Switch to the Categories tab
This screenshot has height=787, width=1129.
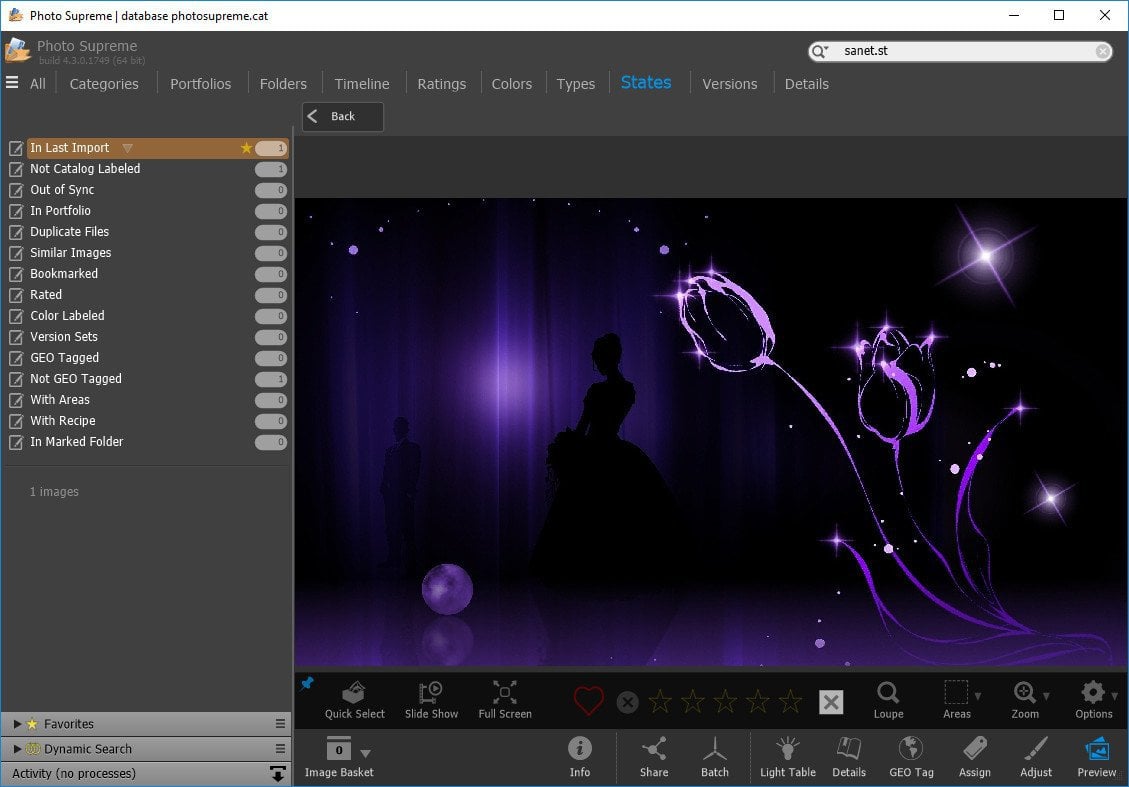coord(104,84)
